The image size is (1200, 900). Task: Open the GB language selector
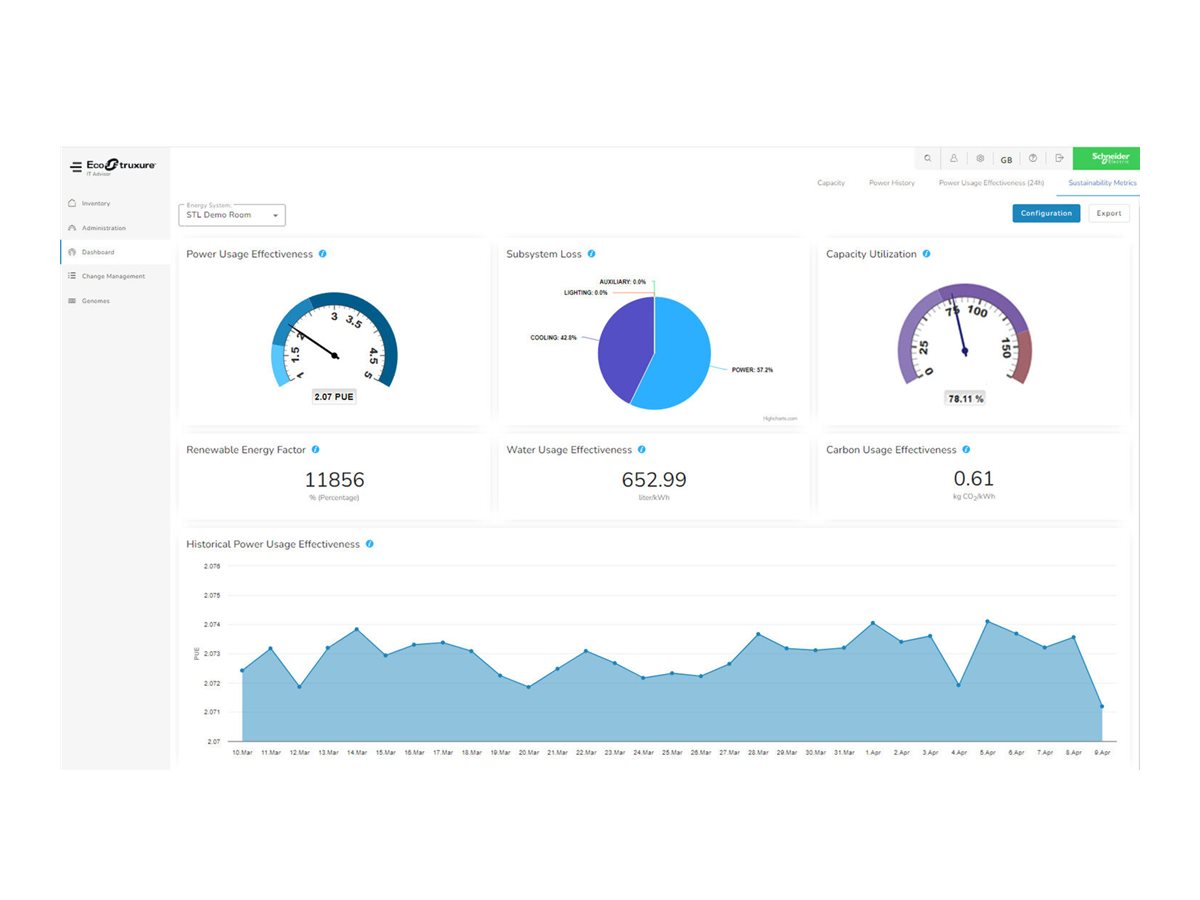coord(1006,159)
